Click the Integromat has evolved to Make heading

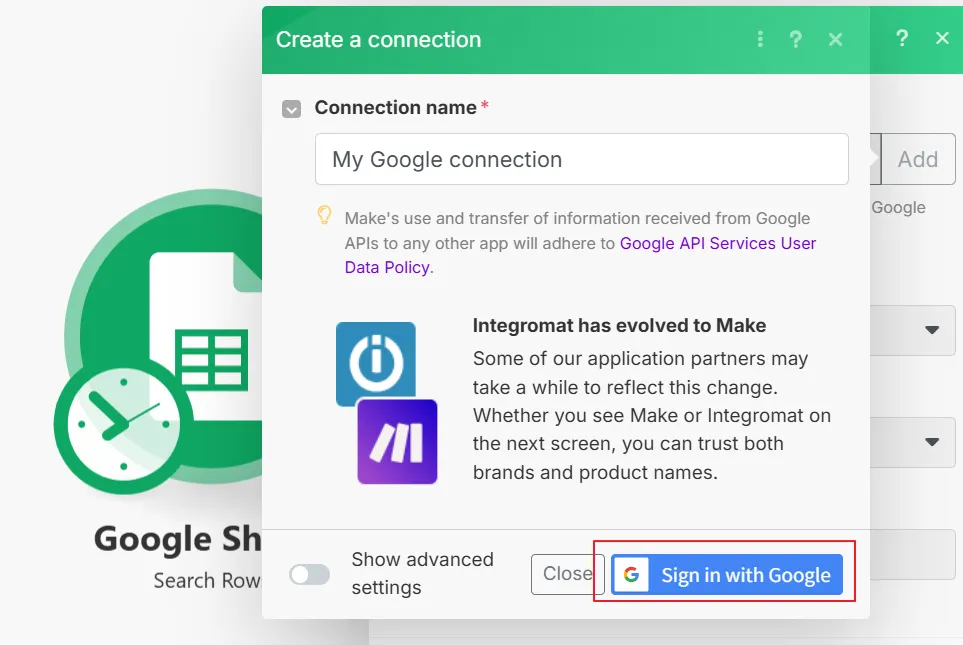pyautogui.click(x=619, y=326)
